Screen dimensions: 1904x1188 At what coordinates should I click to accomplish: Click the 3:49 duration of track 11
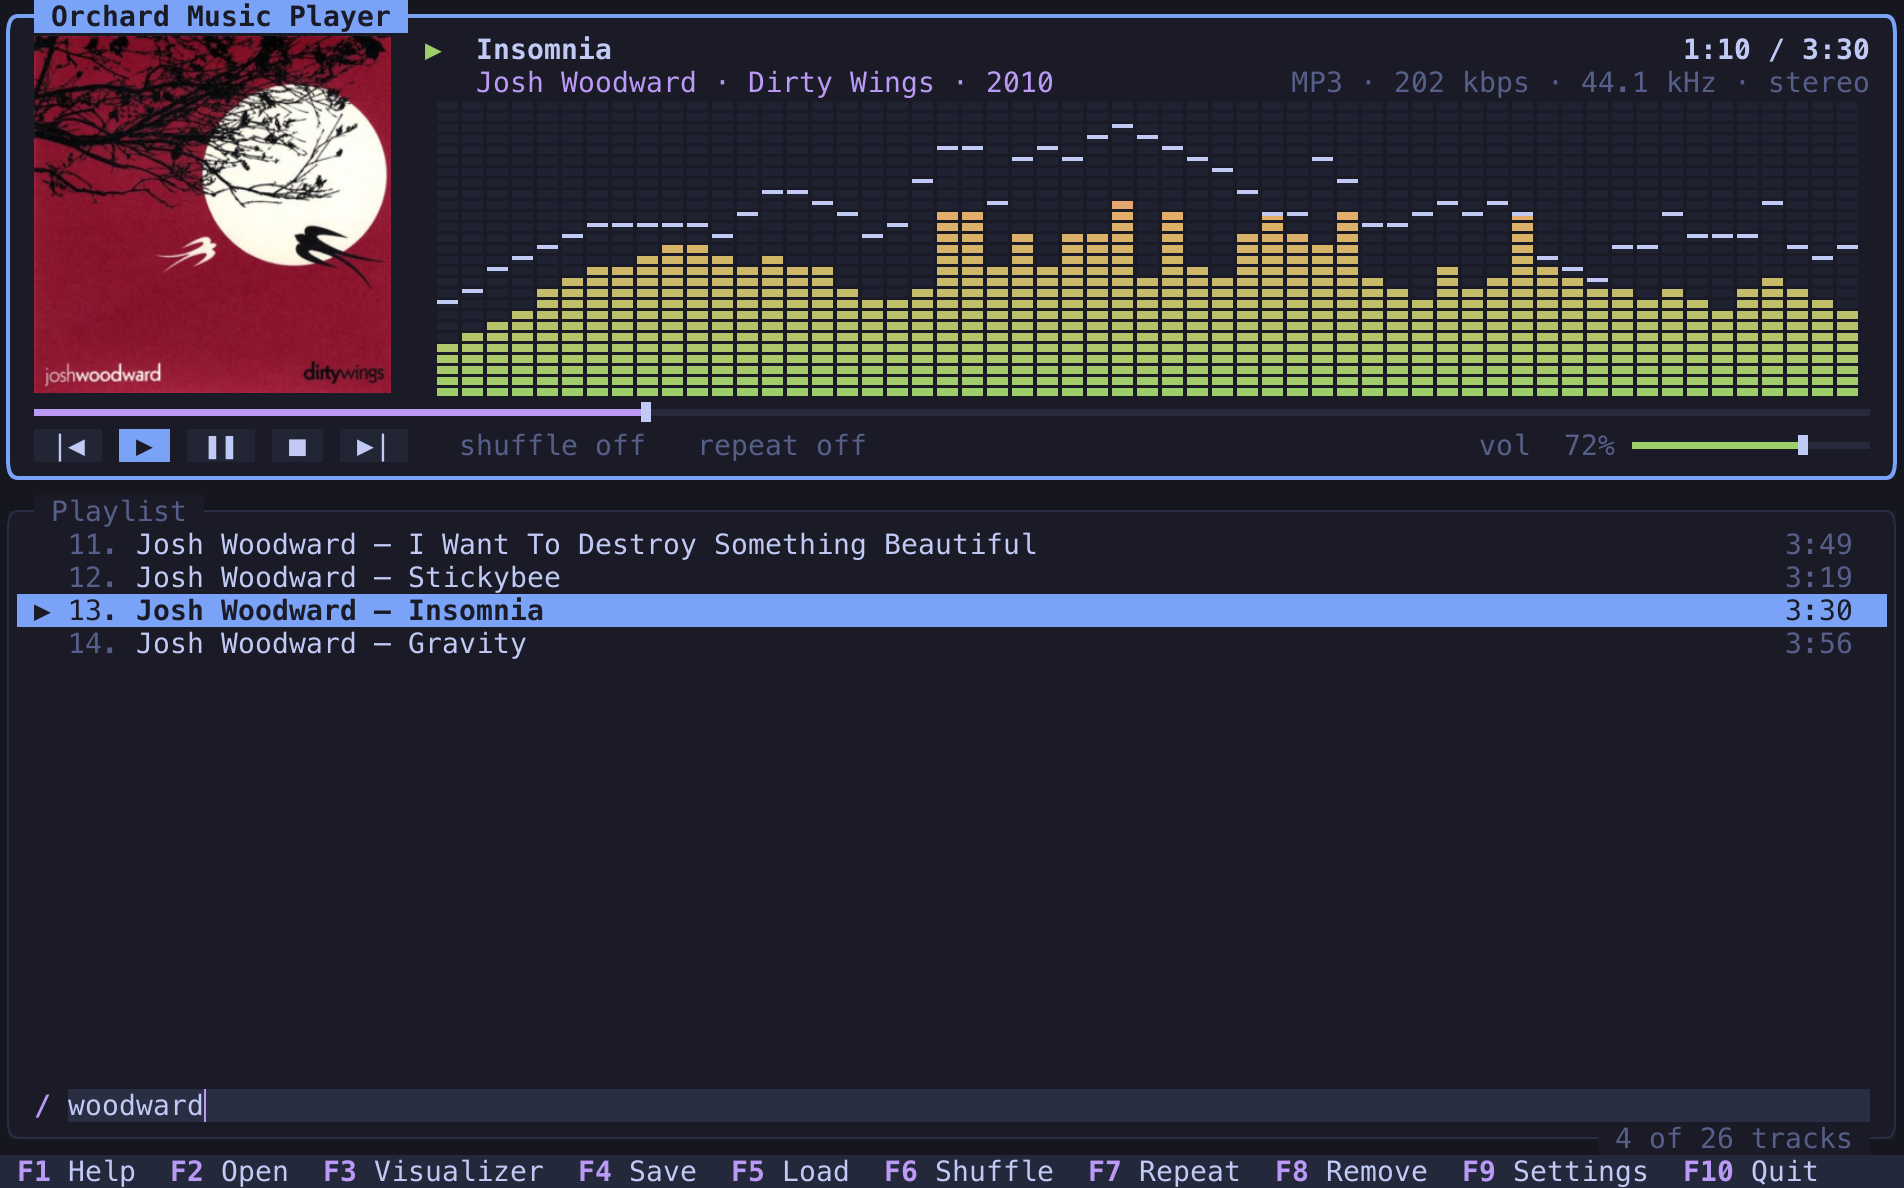[1819, 544]
